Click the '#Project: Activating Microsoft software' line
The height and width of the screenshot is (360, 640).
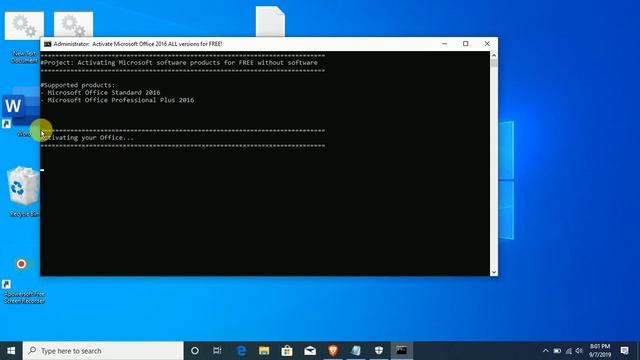(x=179, y=62)
